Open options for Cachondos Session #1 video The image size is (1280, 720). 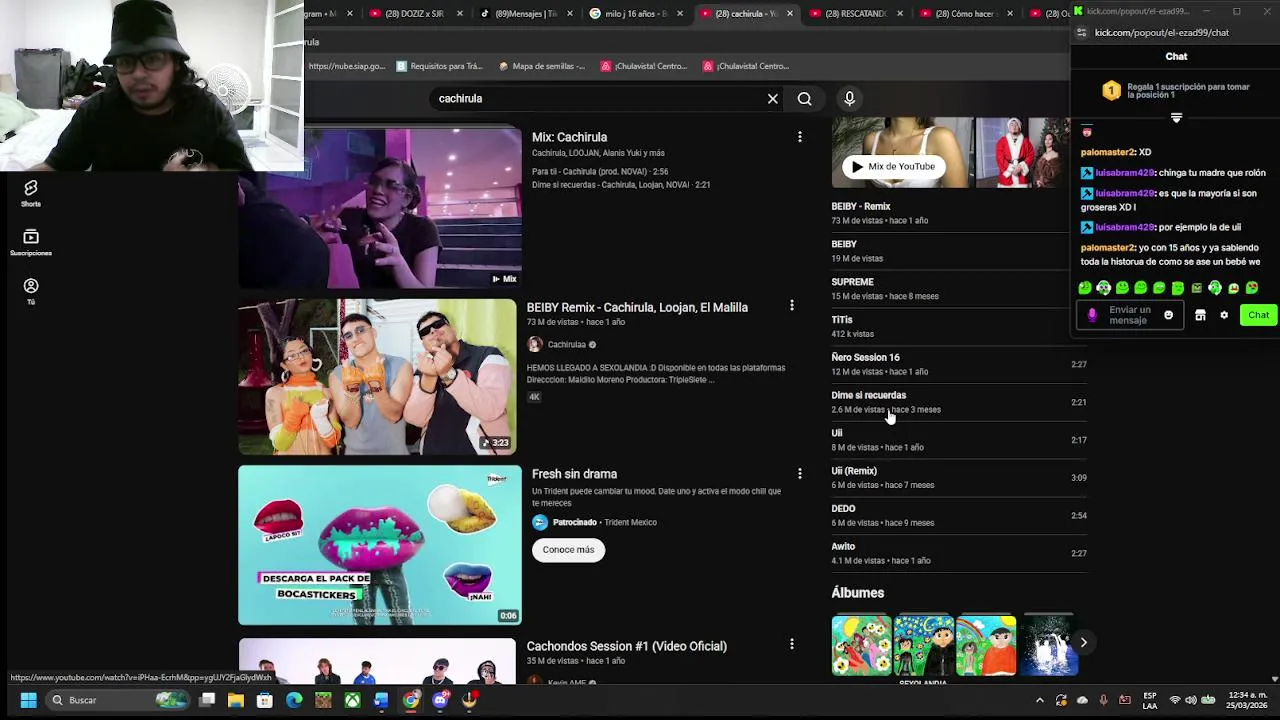tap(791, 645)
